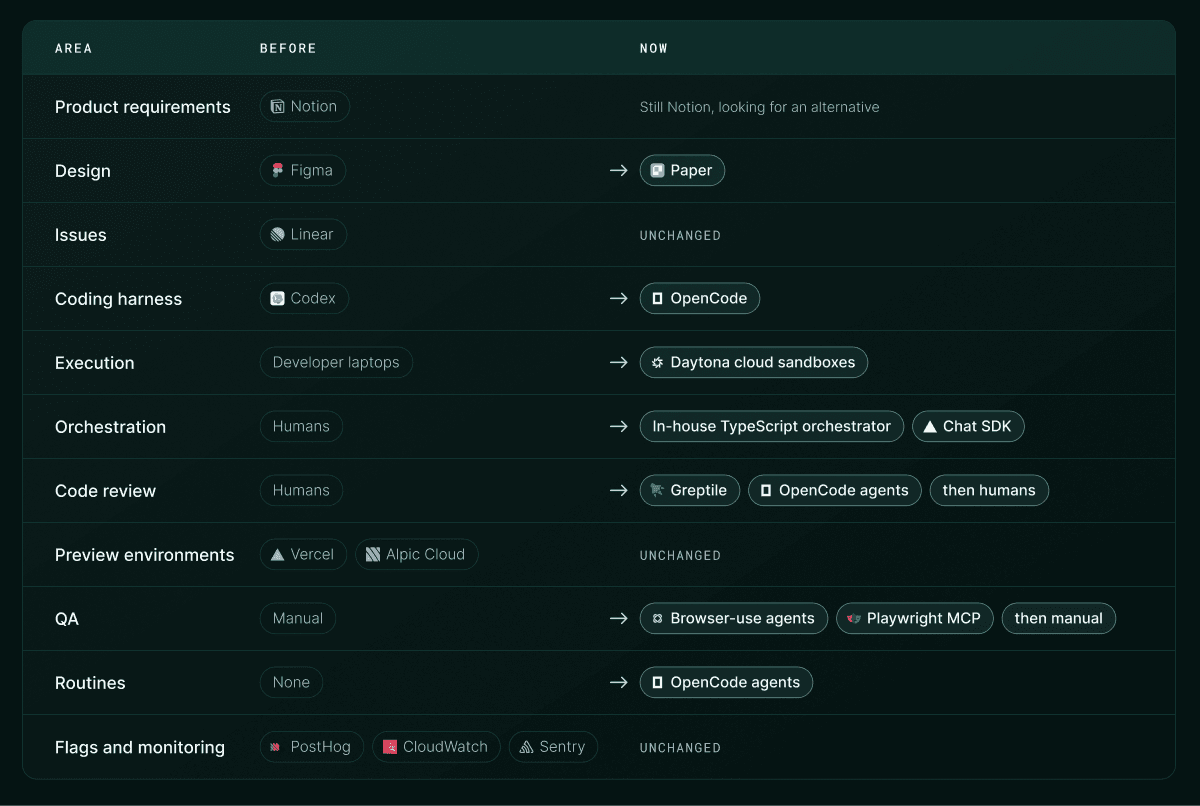
Task: Click the "Product requirements" row label
Action: click(x=143, y=107)
